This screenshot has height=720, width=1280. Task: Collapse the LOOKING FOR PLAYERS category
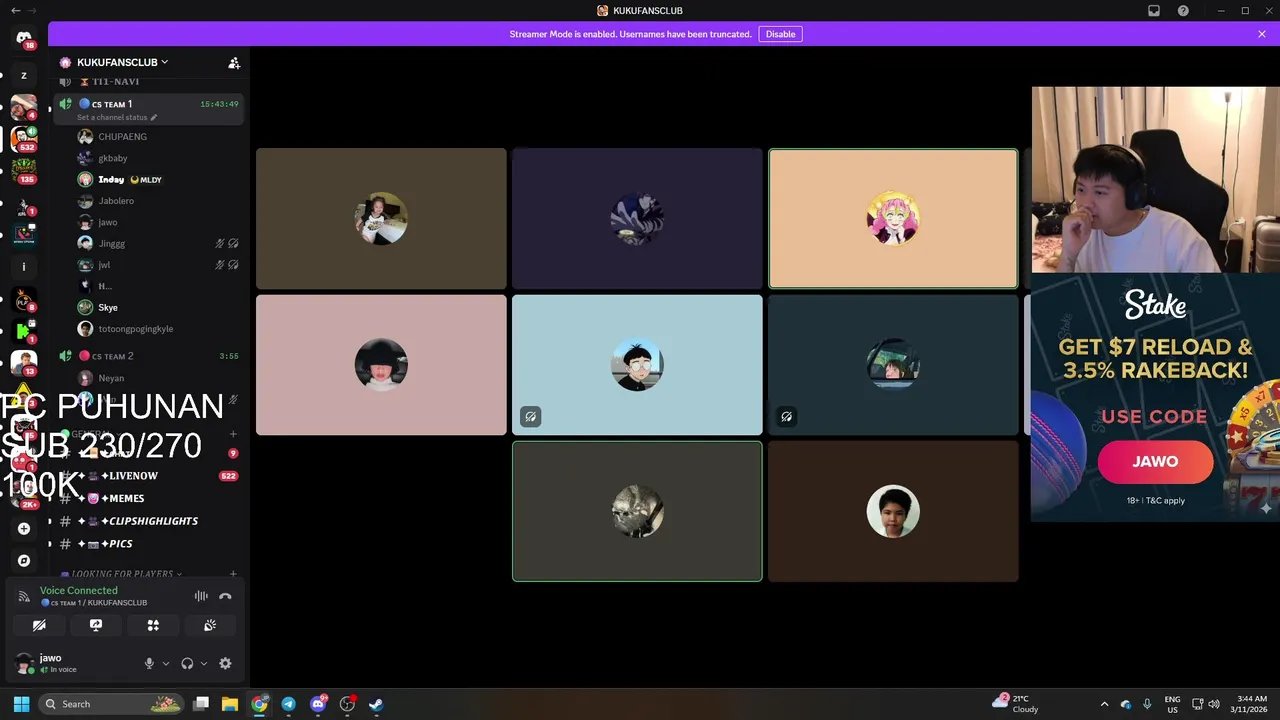coord(121,574)
